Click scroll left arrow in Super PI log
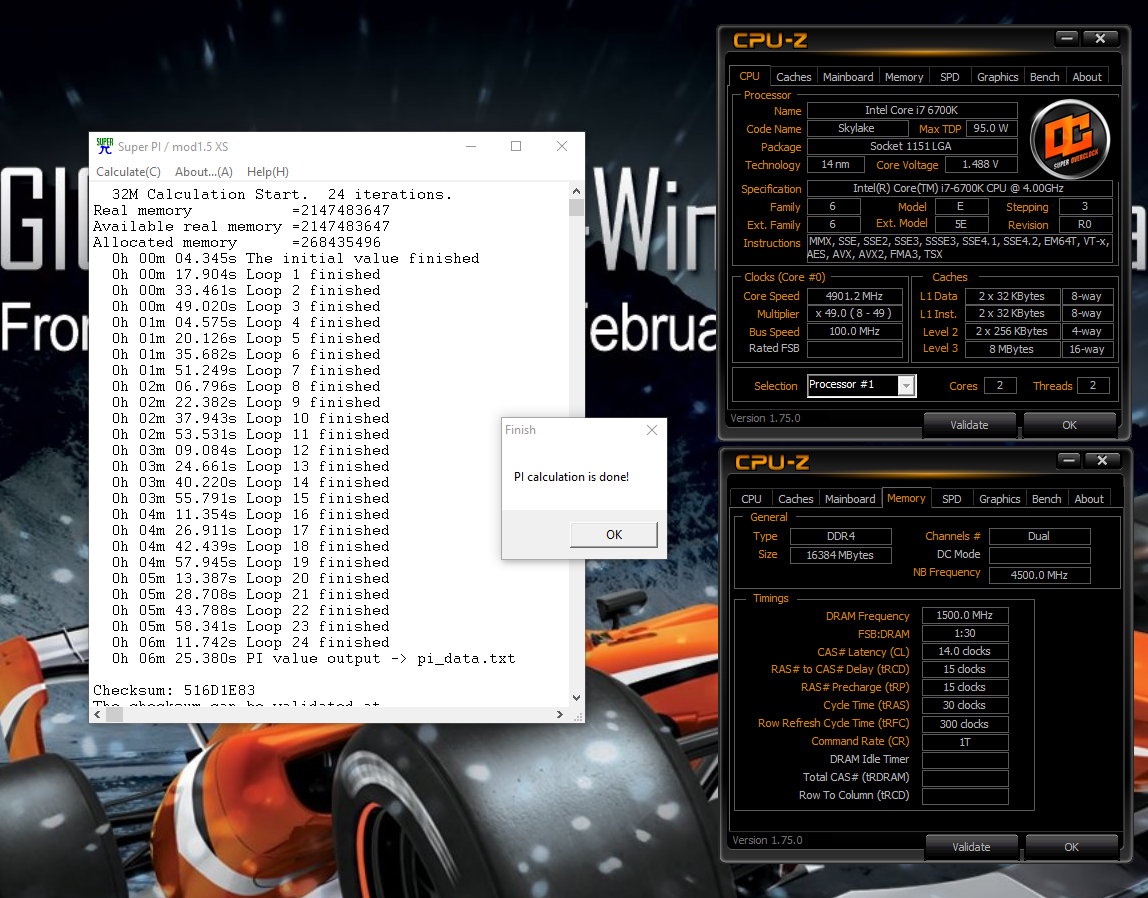 tap(97, 714)
